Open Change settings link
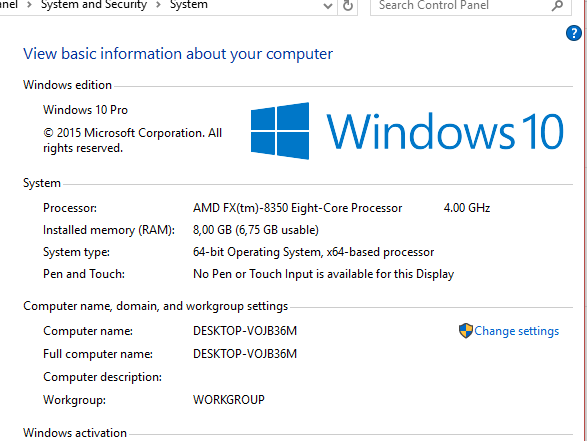Image resolution: width=587 pixels, height=441 pixels. click(517, 331)
